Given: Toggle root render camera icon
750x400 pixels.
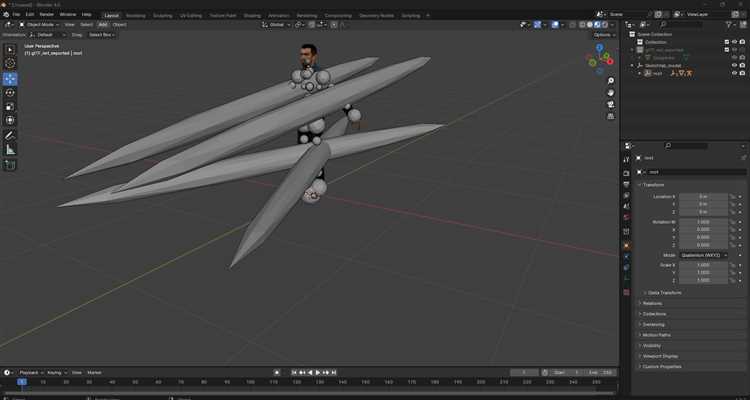Looking at the screenshot, I should 742,73.
